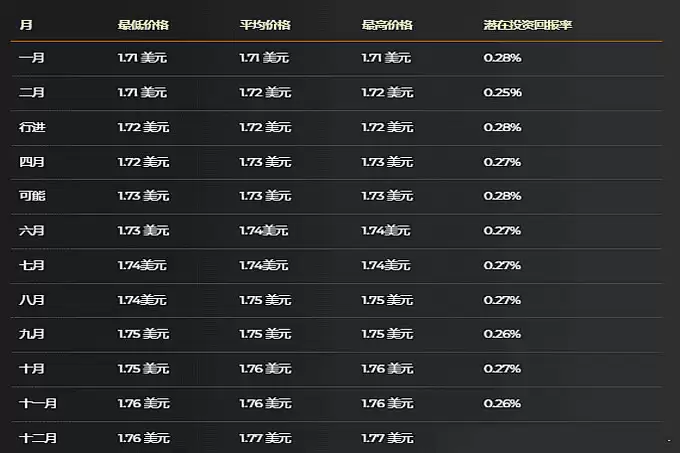Image resolution: width=680 pixels, height=453 pixels.
Task: Click the 可能 row label
Action: (31, 196)
